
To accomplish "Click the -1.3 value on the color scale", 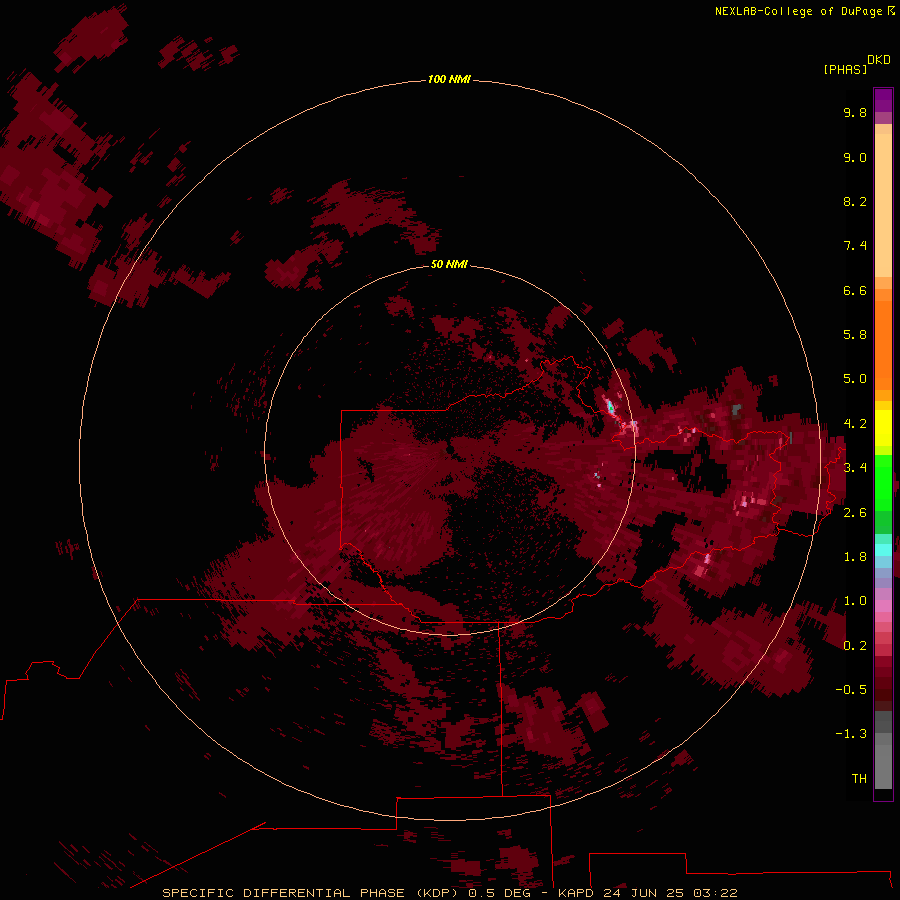I will pyautogui.click(x=851, y=734).
